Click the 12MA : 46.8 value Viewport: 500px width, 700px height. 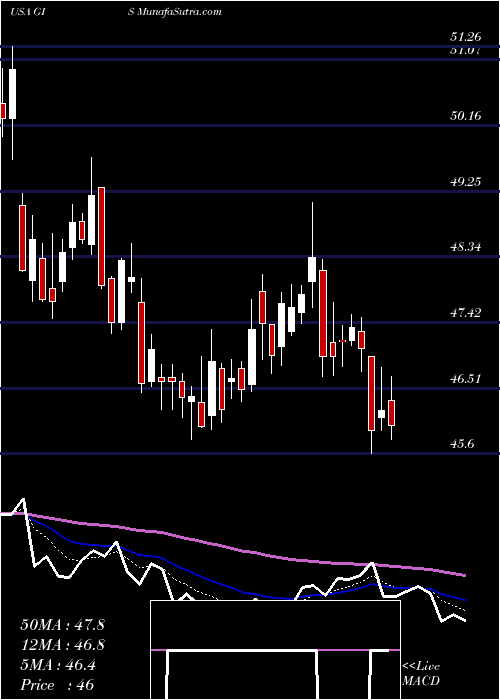[x=62, y=645]
